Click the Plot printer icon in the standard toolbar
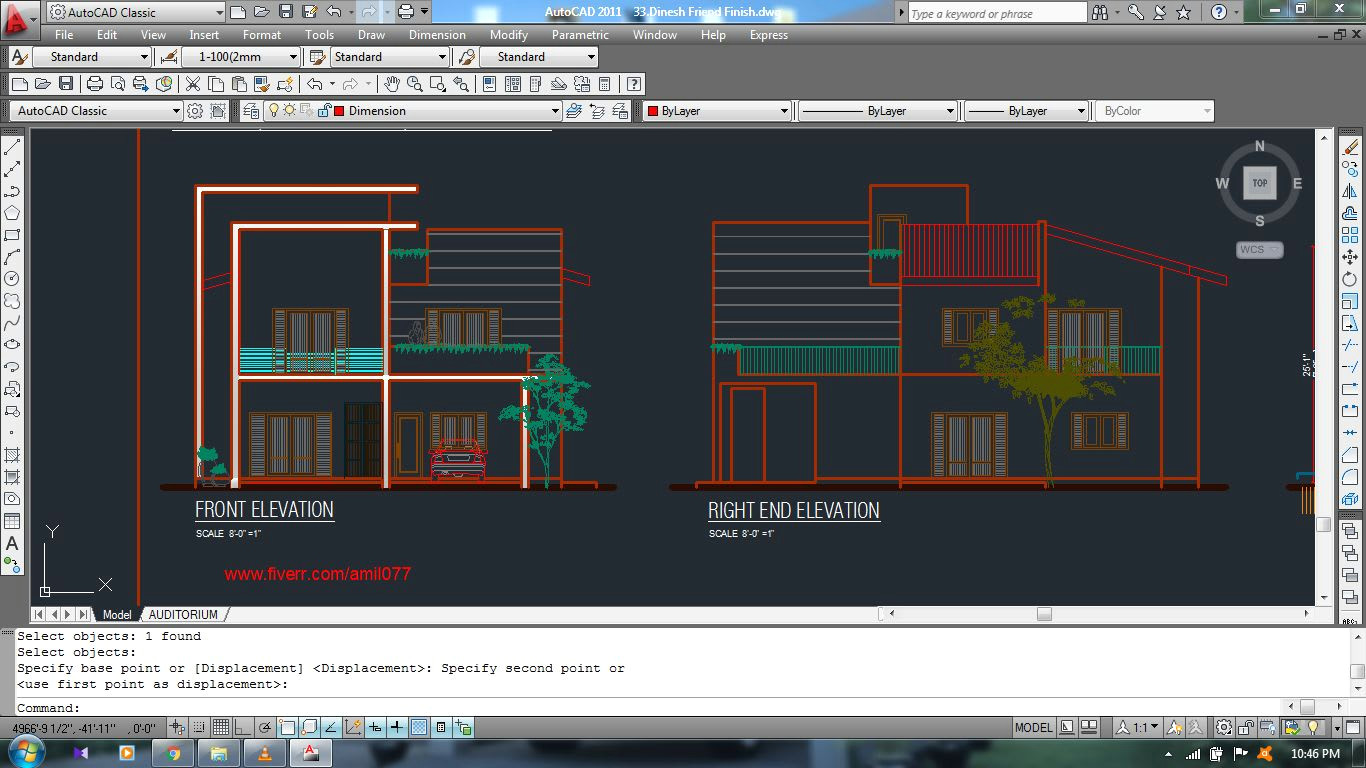 pos(94,84)
